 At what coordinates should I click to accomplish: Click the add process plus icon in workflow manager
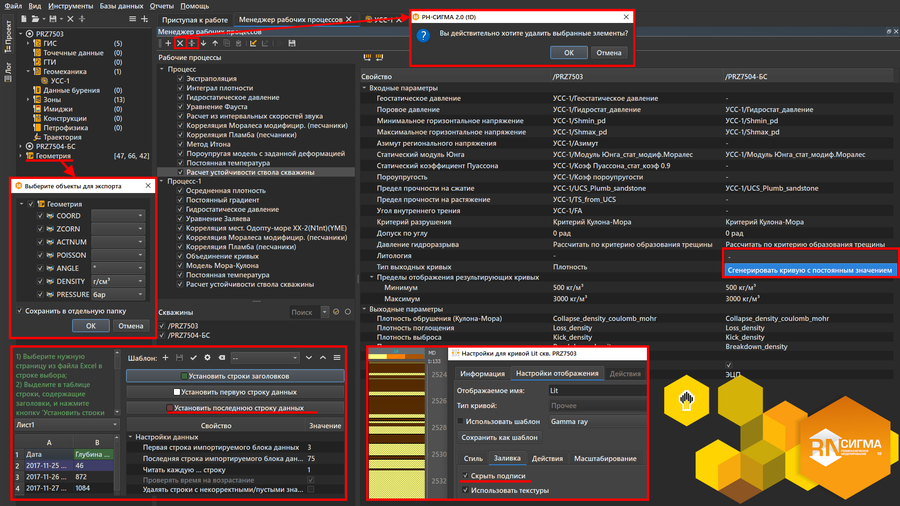pyautogui.click(x=167, y=43)
